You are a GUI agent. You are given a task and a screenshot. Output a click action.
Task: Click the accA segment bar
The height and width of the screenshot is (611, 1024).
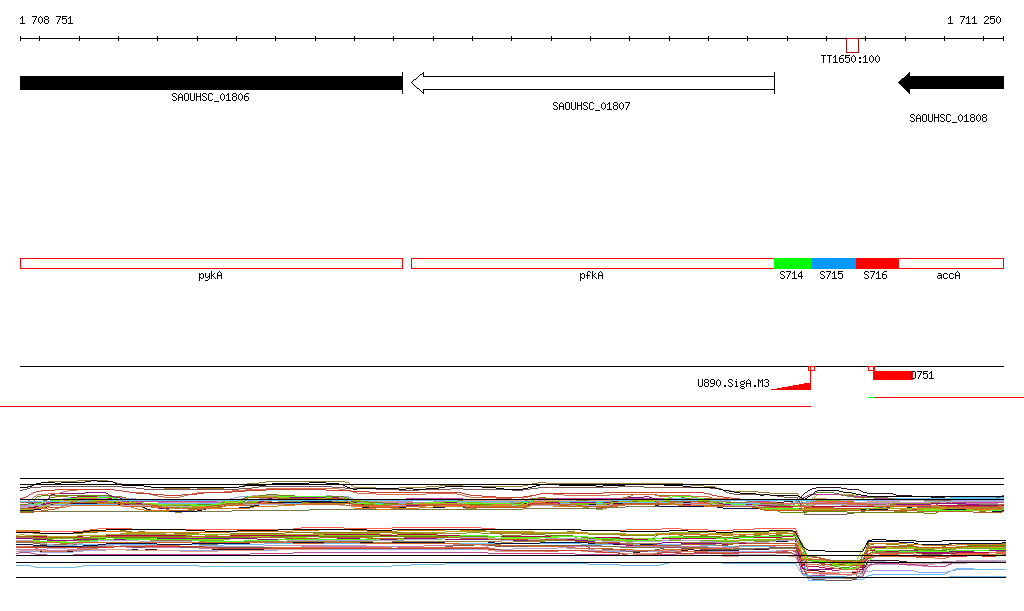[951, 264]
